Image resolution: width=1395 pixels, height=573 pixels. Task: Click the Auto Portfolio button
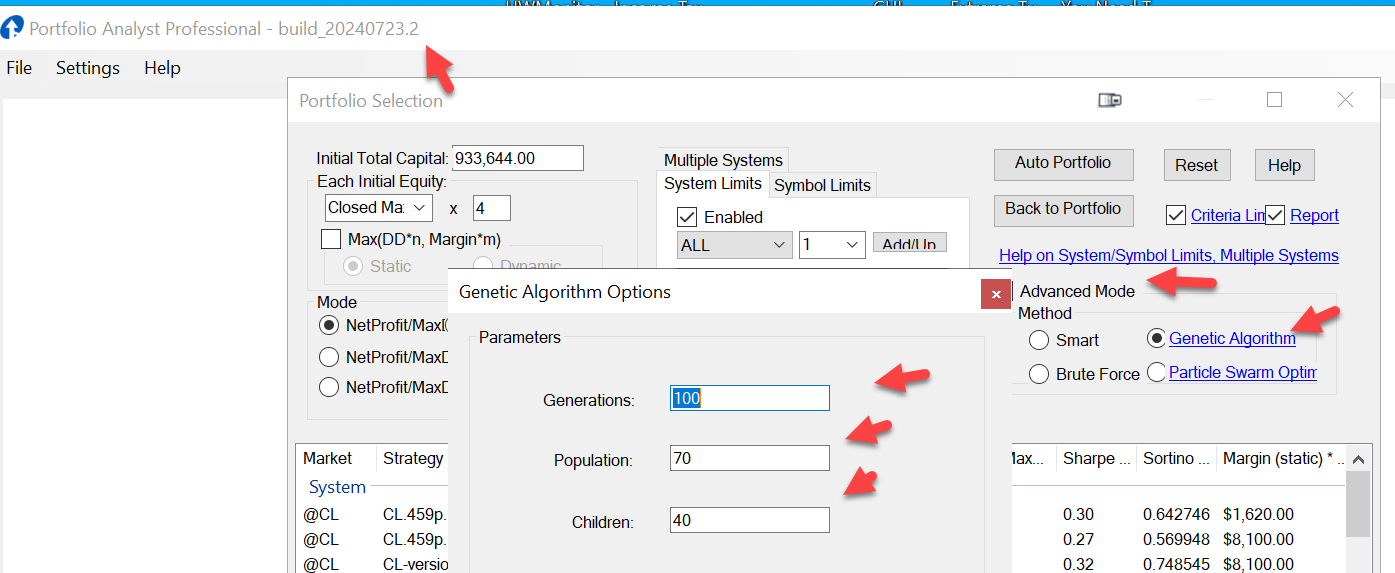(x=1063, y=164)
